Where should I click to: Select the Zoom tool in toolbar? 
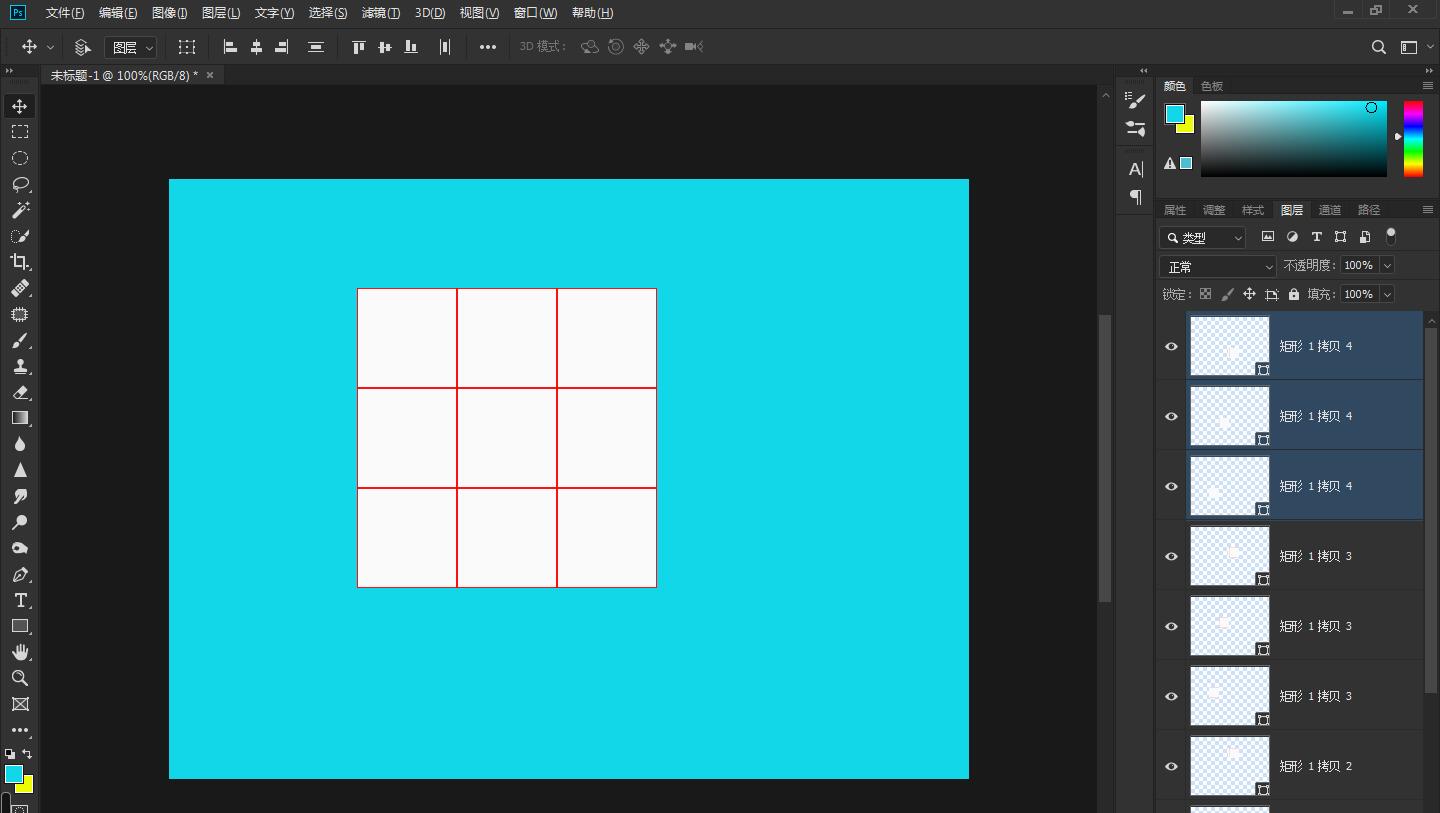coord(19,678)
